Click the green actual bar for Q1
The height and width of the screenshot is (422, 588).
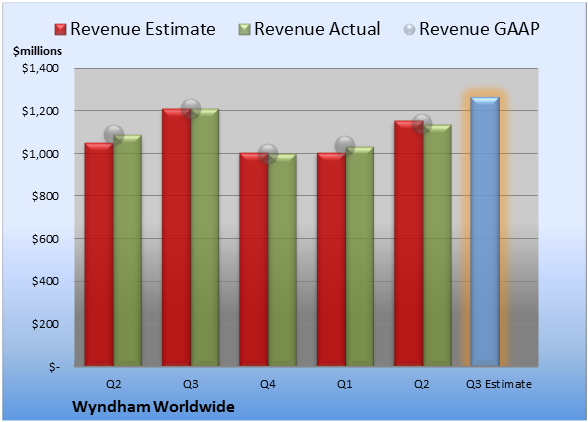pos(360,256)
